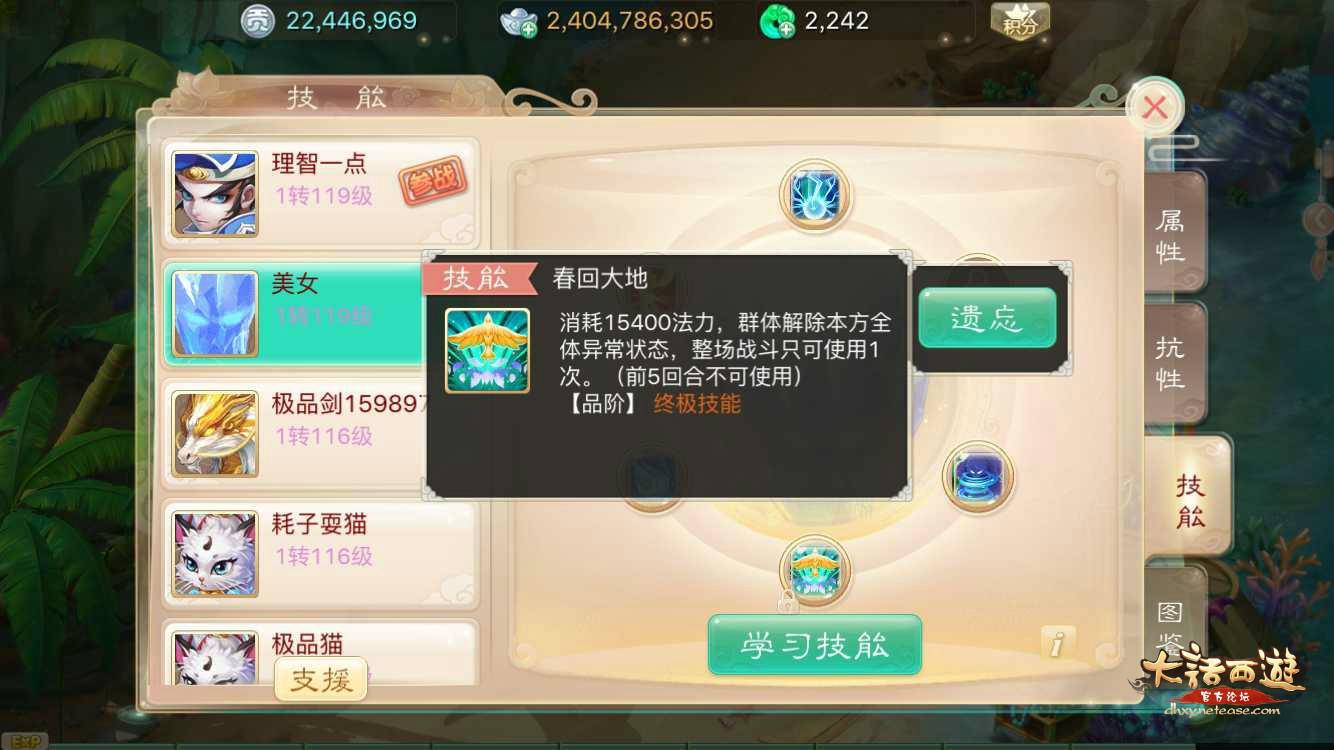Open the 积分 points badge

click(1020, 20)
